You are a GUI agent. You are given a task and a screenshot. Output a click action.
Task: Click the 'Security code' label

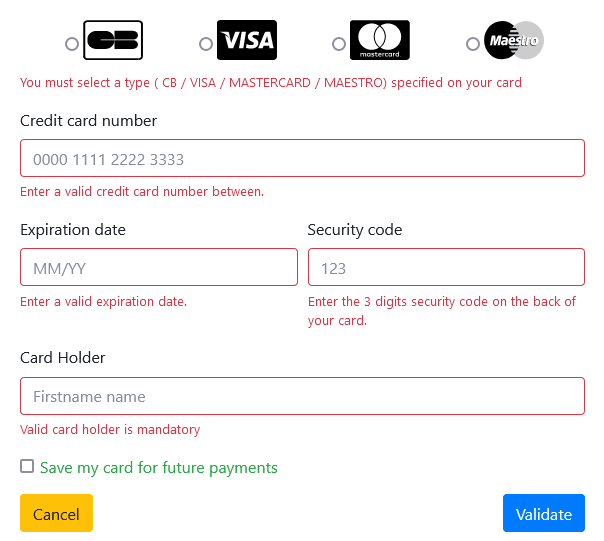click(x=355, y=230)
